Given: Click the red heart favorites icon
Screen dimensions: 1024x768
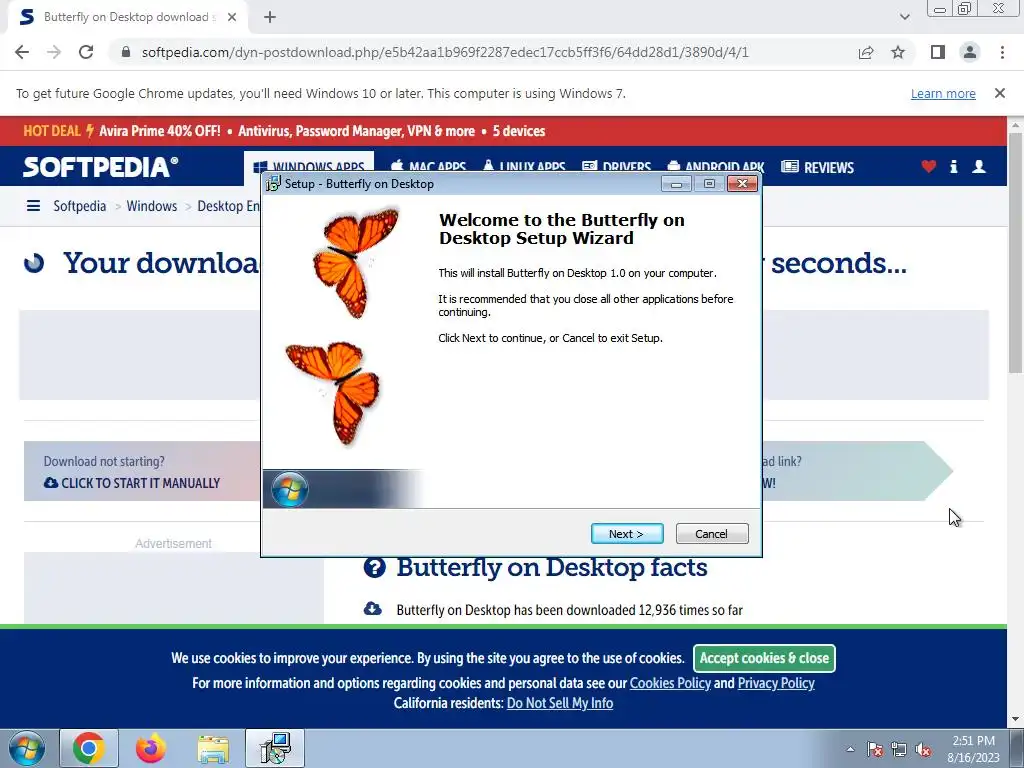Looking at the screenshot, I should [929, 167].
